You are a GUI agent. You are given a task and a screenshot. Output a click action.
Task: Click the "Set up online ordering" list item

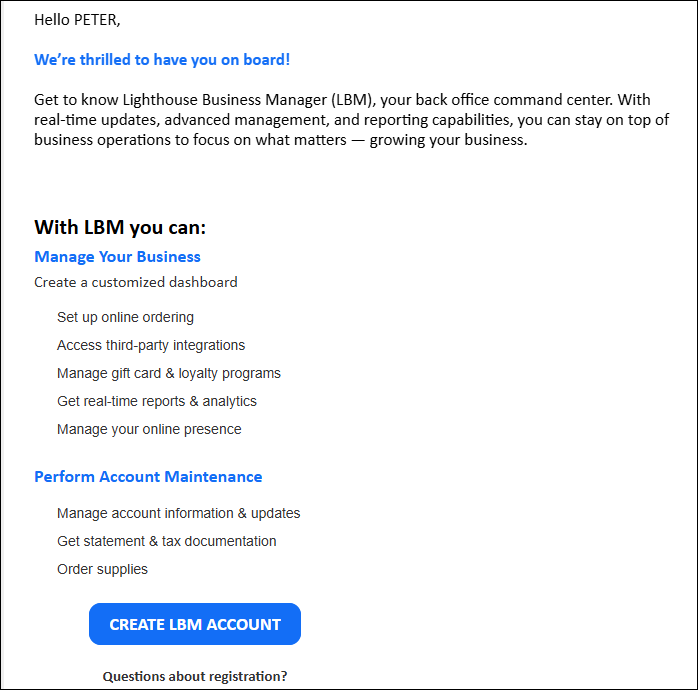(125, 317)
